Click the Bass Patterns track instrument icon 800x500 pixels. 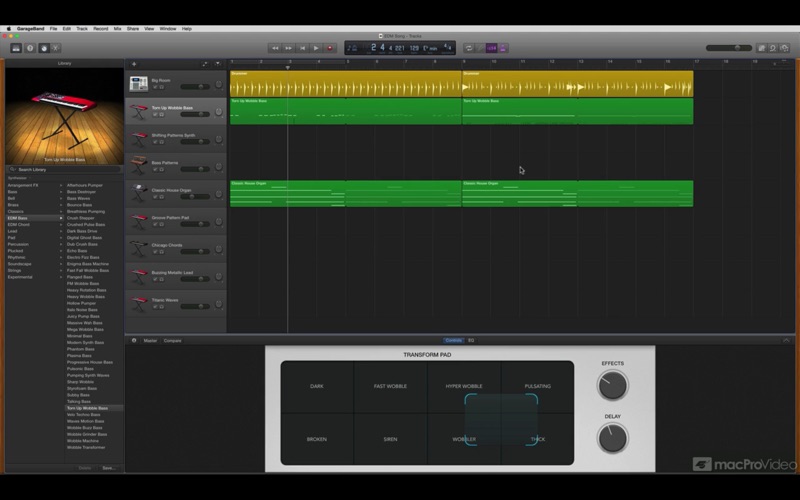pos(138,166)
